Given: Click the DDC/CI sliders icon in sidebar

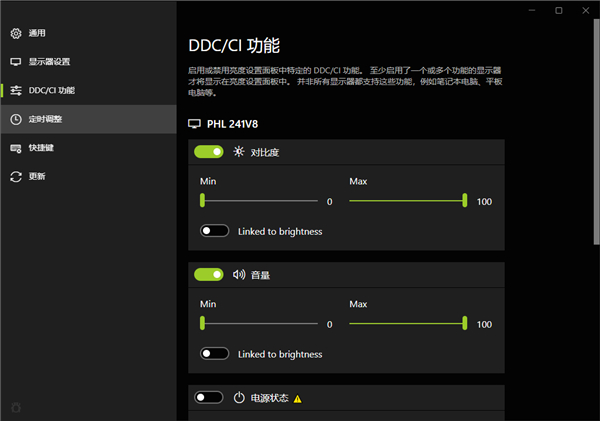Looking at the screenshot, I should pos(16,91).
